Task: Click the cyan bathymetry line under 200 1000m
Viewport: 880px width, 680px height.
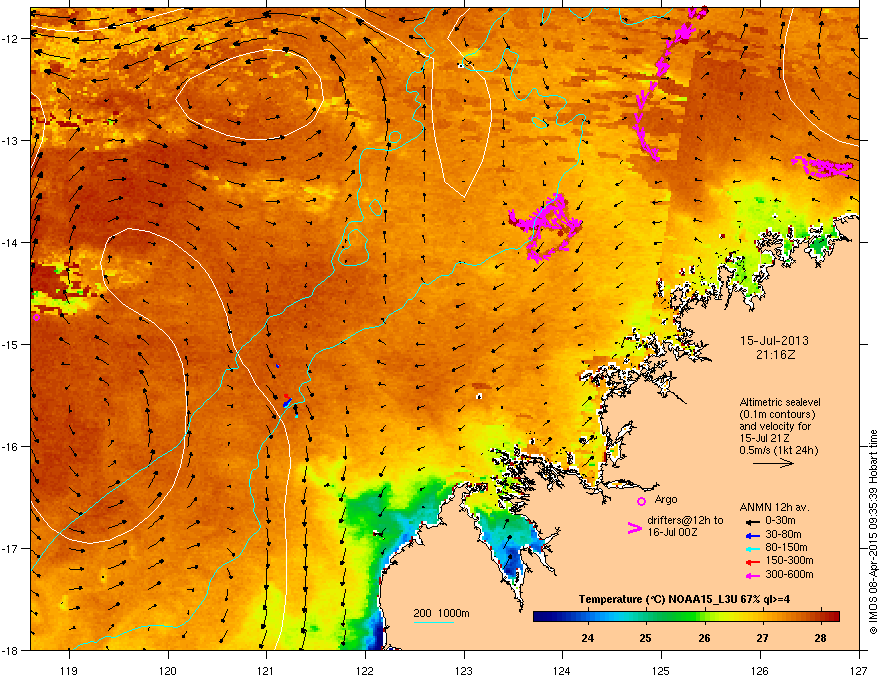Action: [433, 622]
